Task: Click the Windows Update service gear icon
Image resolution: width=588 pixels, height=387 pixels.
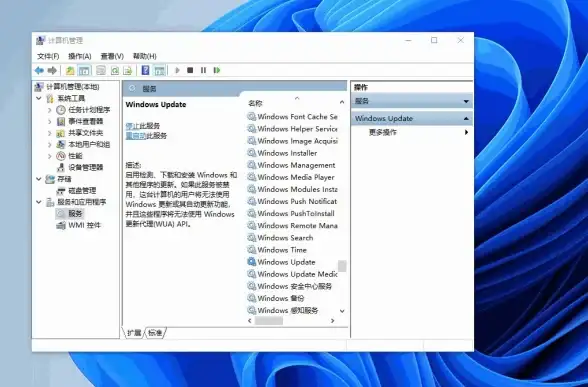Action: coord(252,262)
